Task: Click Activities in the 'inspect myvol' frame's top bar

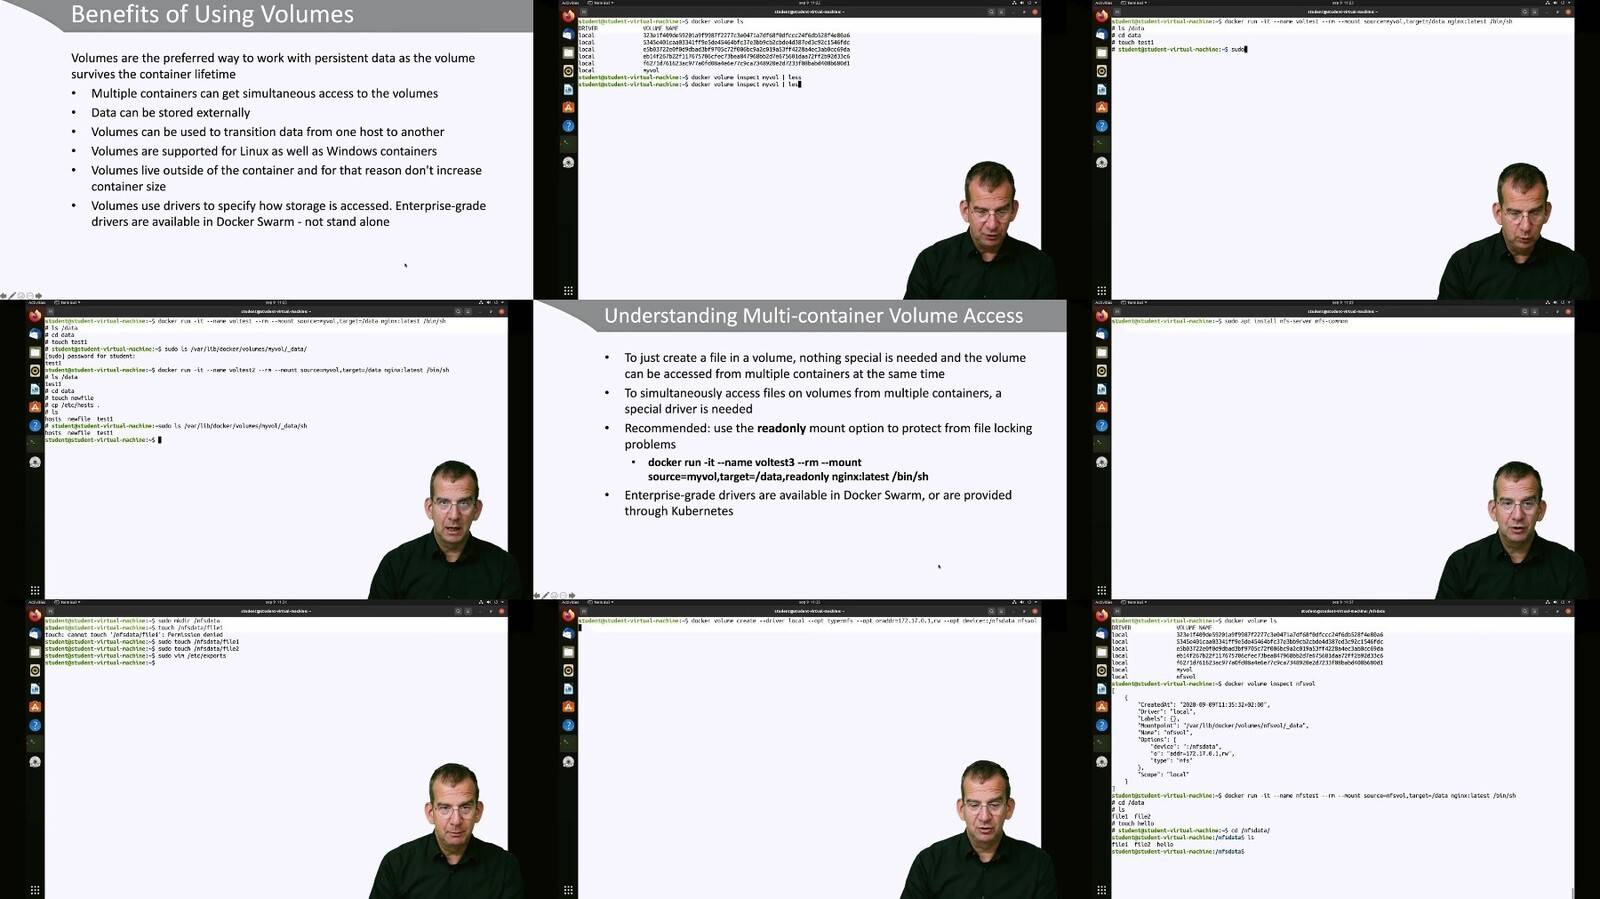Action: coord(569,2)
